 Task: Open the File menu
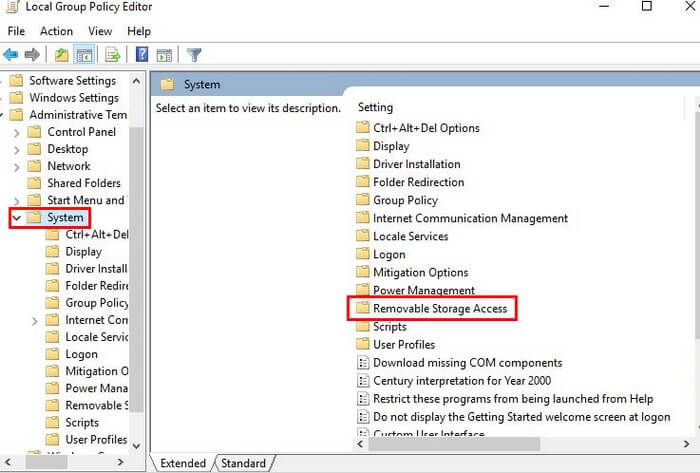(16, 31)
